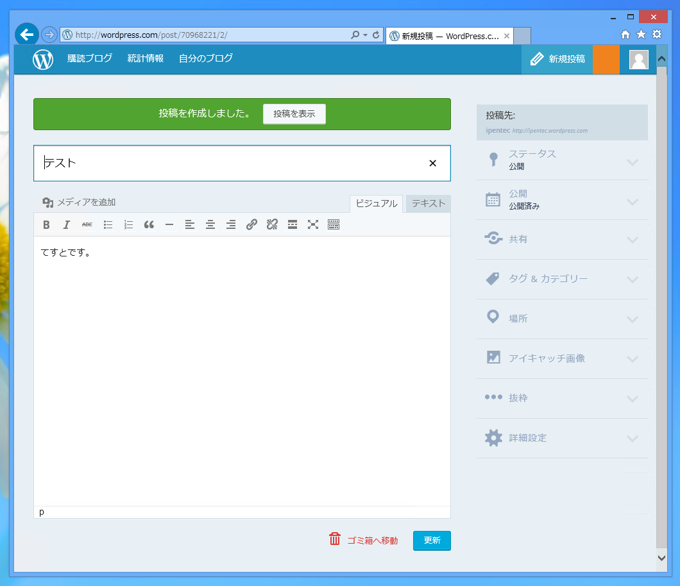Image resolution: width=680 pixels, height=586 pixels.
Task: Expand the タグ & カテゴリー section
Action: coord(562,279)
